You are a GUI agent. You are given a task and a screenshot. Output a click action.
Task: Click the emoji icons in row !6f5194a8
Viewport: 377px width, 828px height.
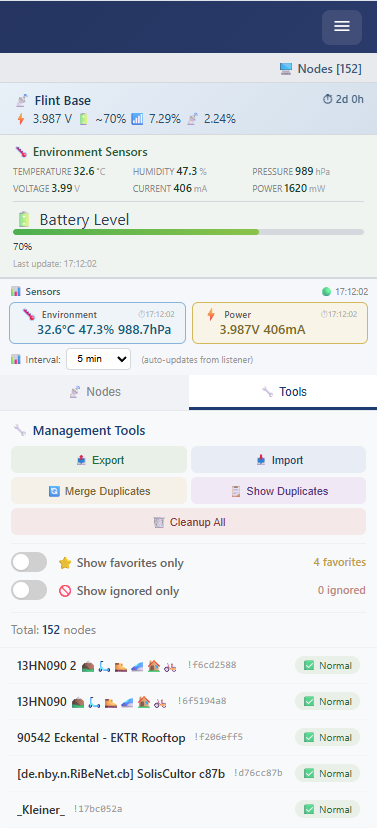point(118,702)
